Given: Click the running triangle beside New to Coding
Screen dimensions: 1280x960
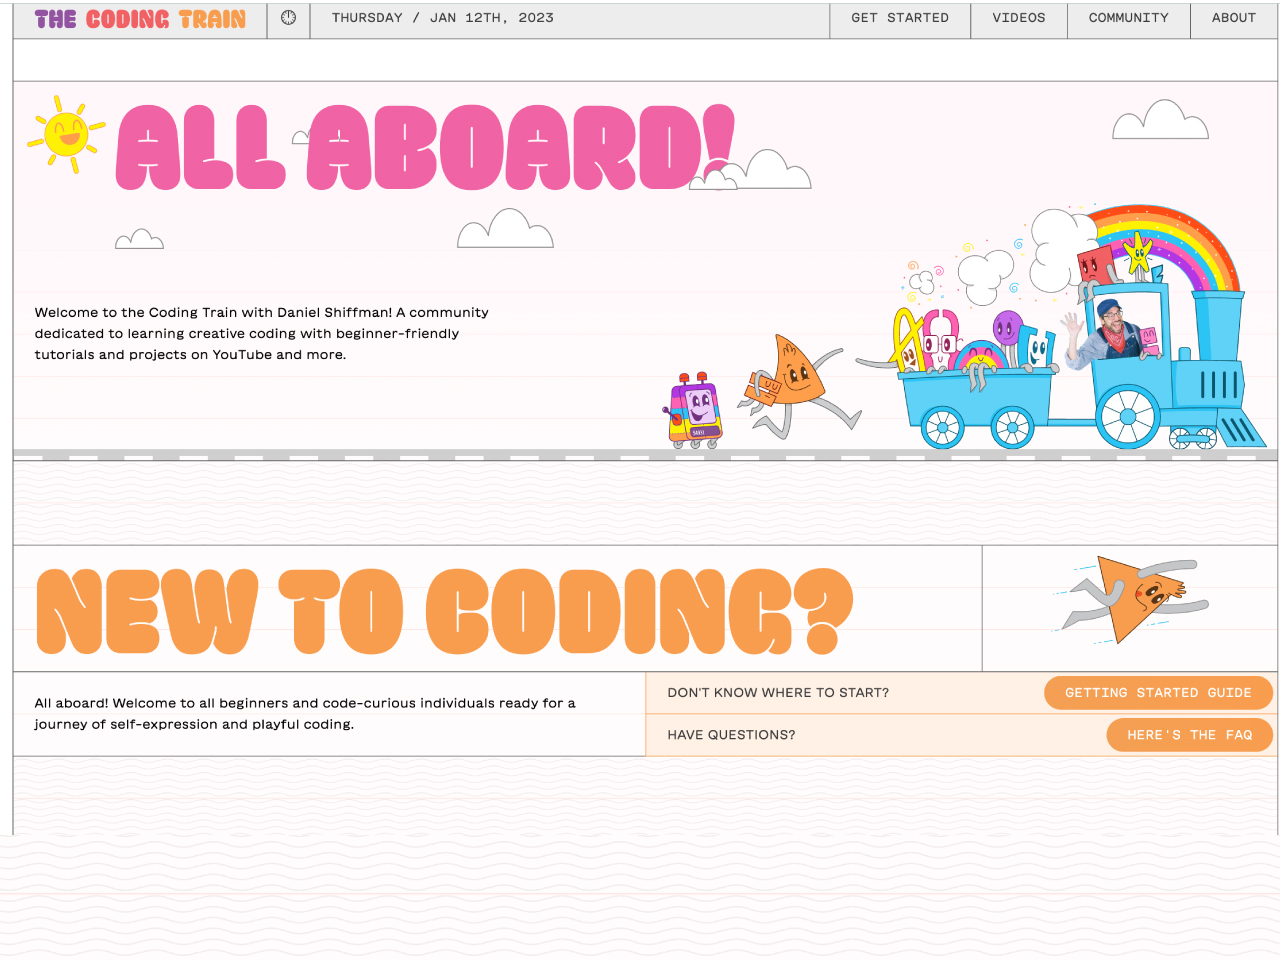Looking at the screenshot, I should 1131,598.
